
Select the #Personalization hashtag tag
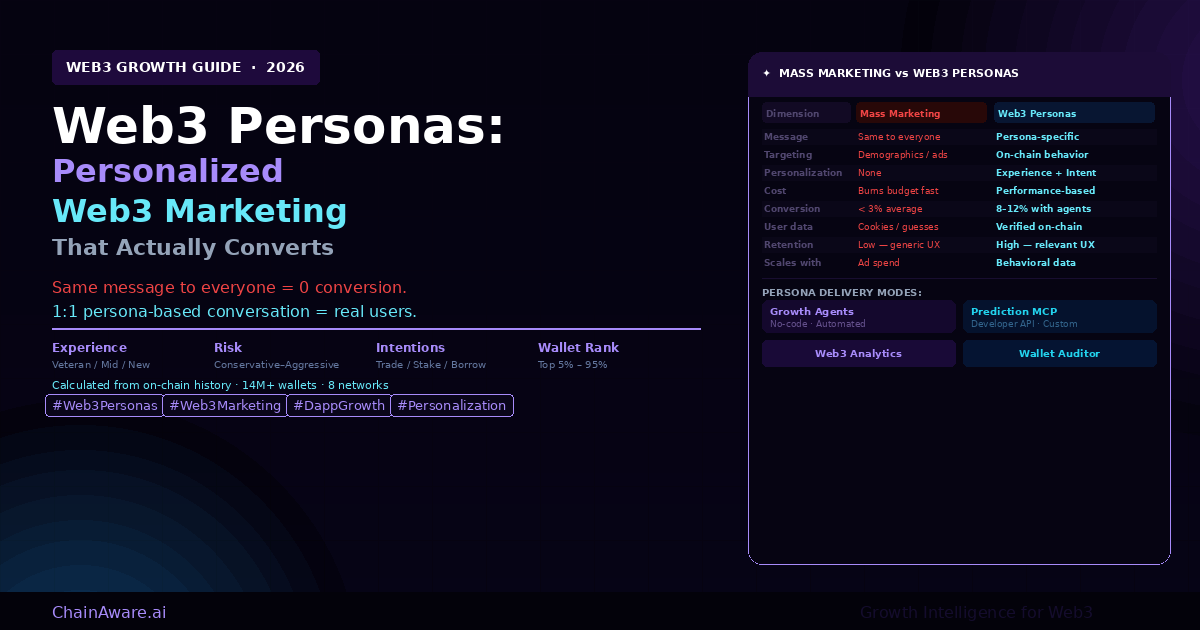point(452,405)
